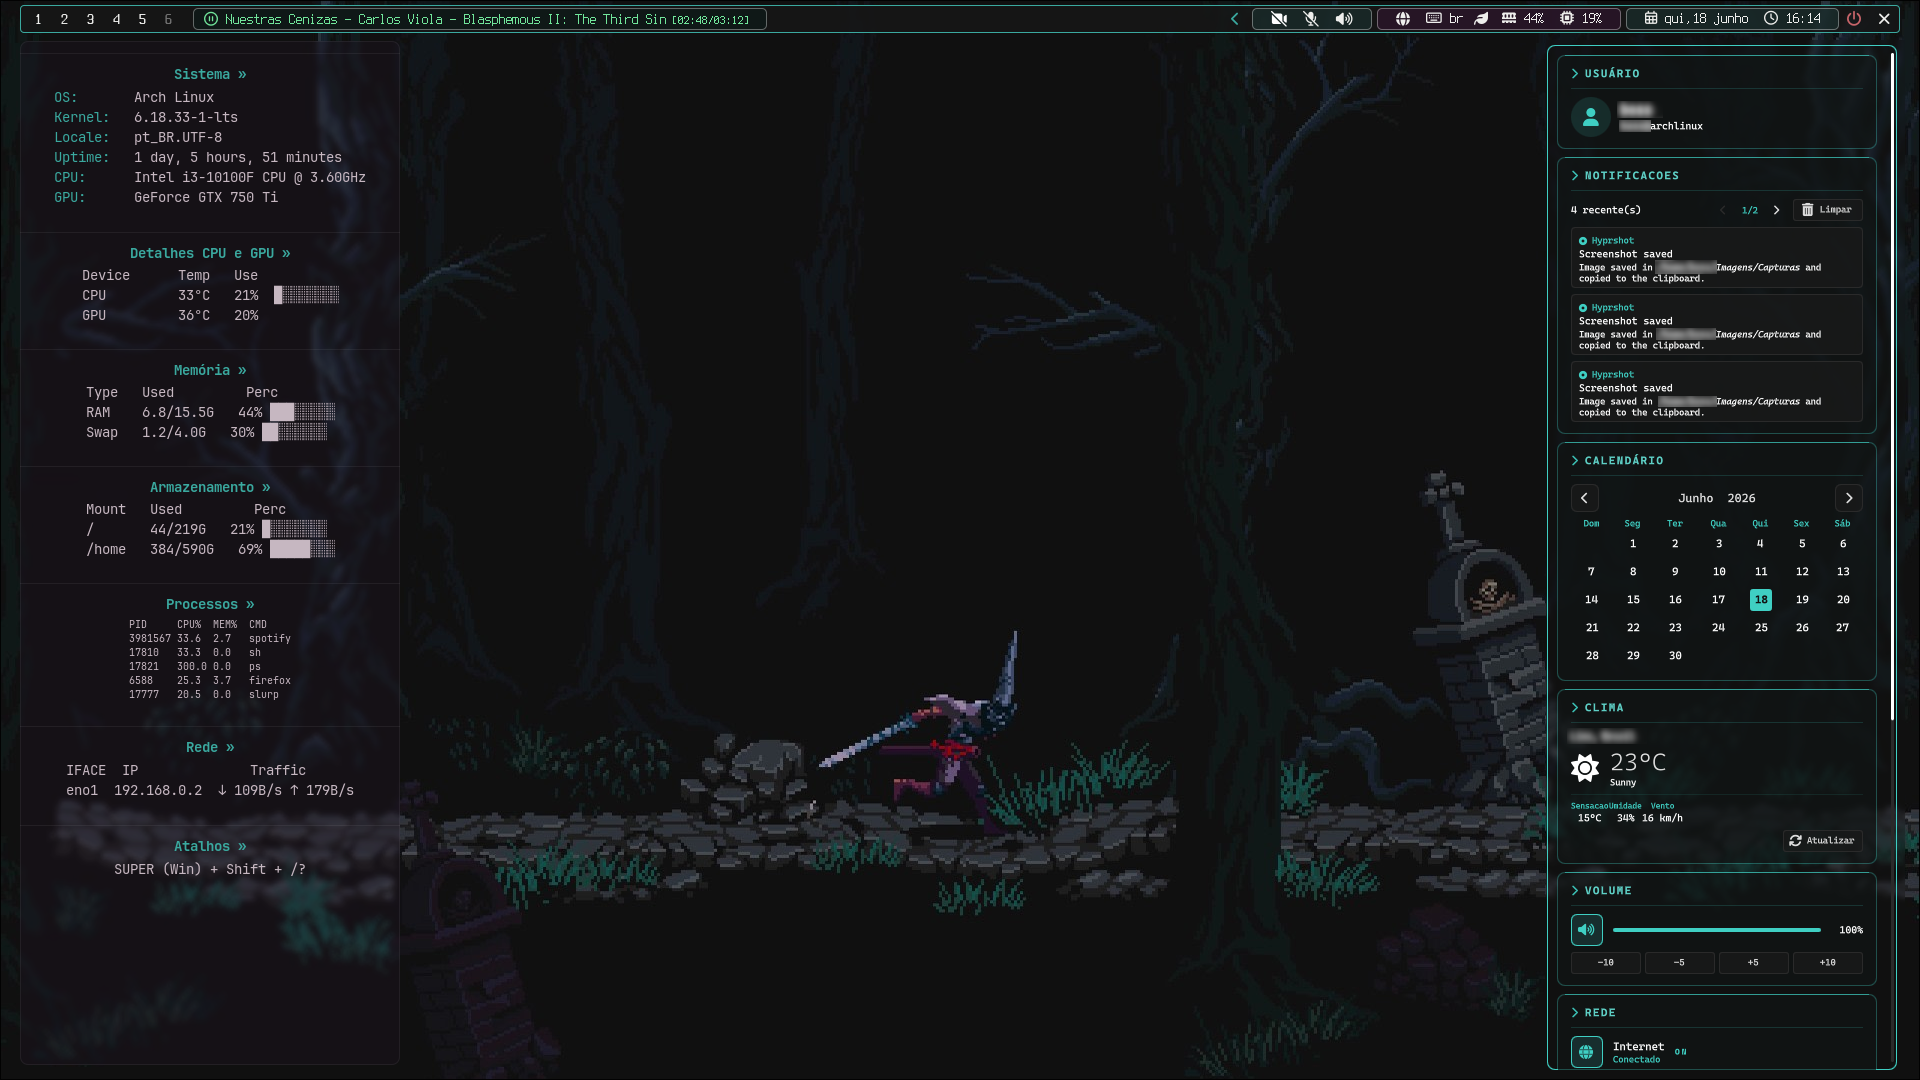Close the side panel with X icon
Viewport: 1920px width, 1080px height.
pyautogui.click(x=1885, y=19)
